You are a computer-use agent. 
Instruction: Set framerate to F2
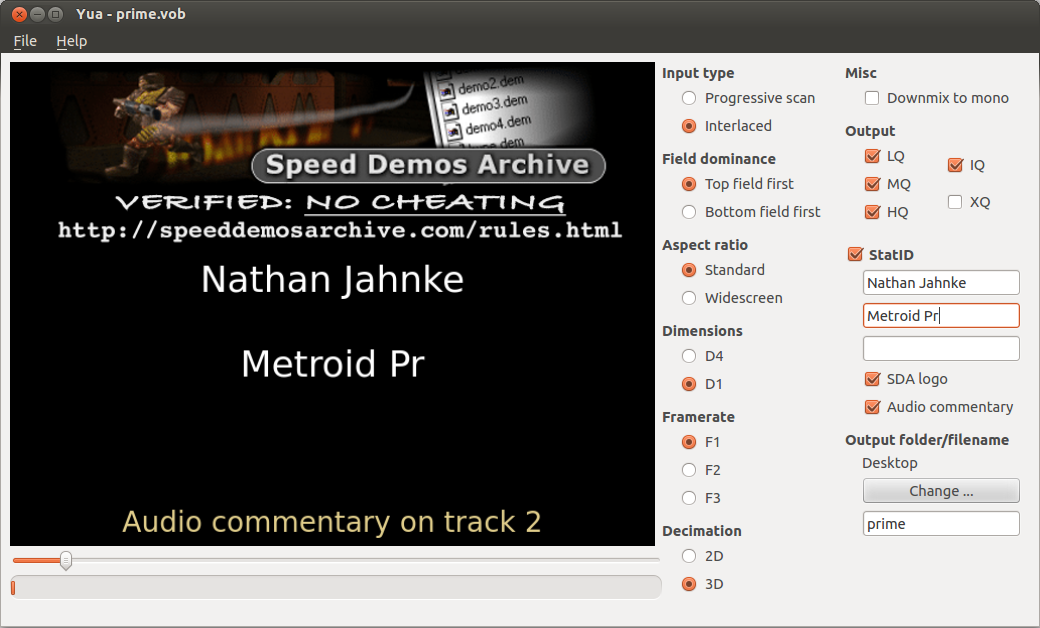point(689,470)
